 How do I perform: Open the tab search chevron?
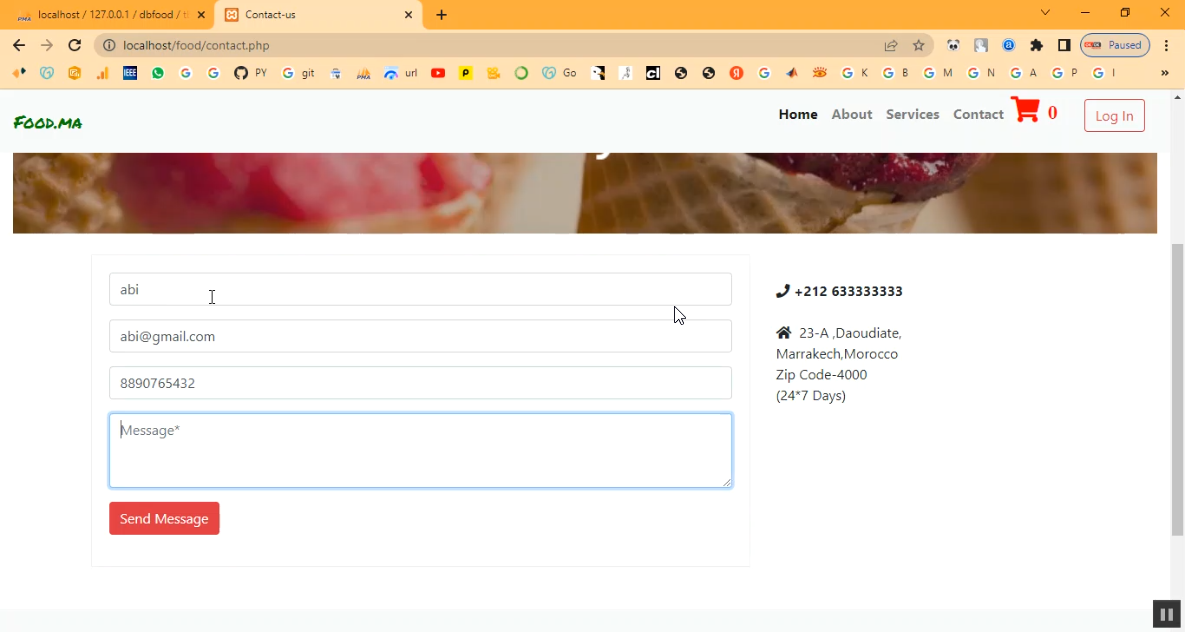coord(1045,13)
